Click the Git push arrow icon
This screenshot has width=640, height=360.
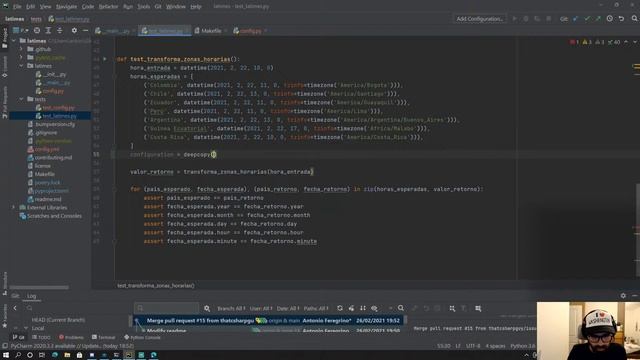(x=598, y=19)
